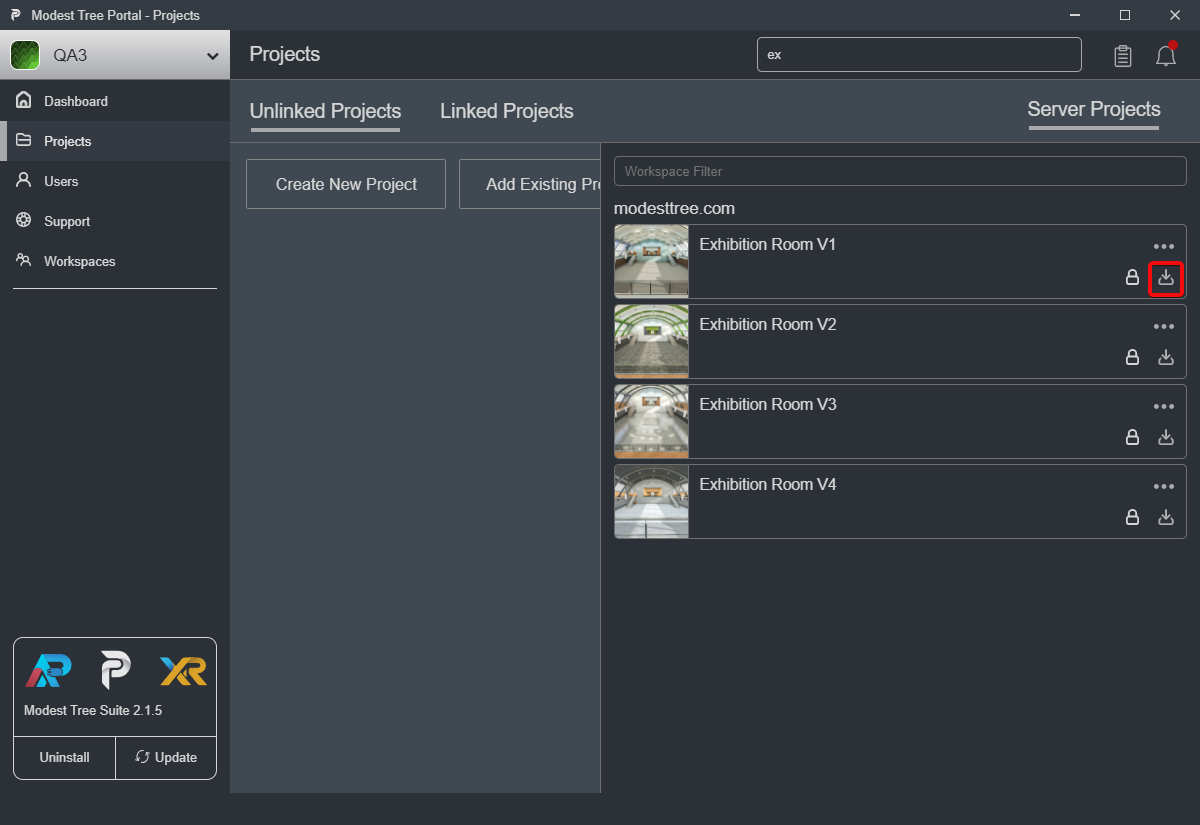Go to Dashboard in the sidebar
The height and width of the screenshot is (825, 1200).
pos(115,101)
